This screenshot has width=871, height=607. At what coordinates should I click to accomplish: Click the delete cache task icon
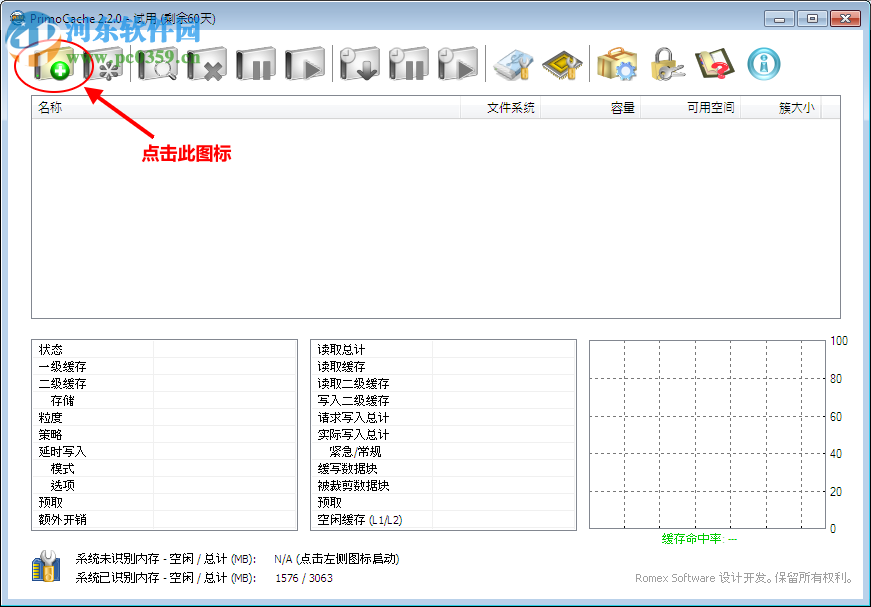pyautogui.click(x=206, y=63)
